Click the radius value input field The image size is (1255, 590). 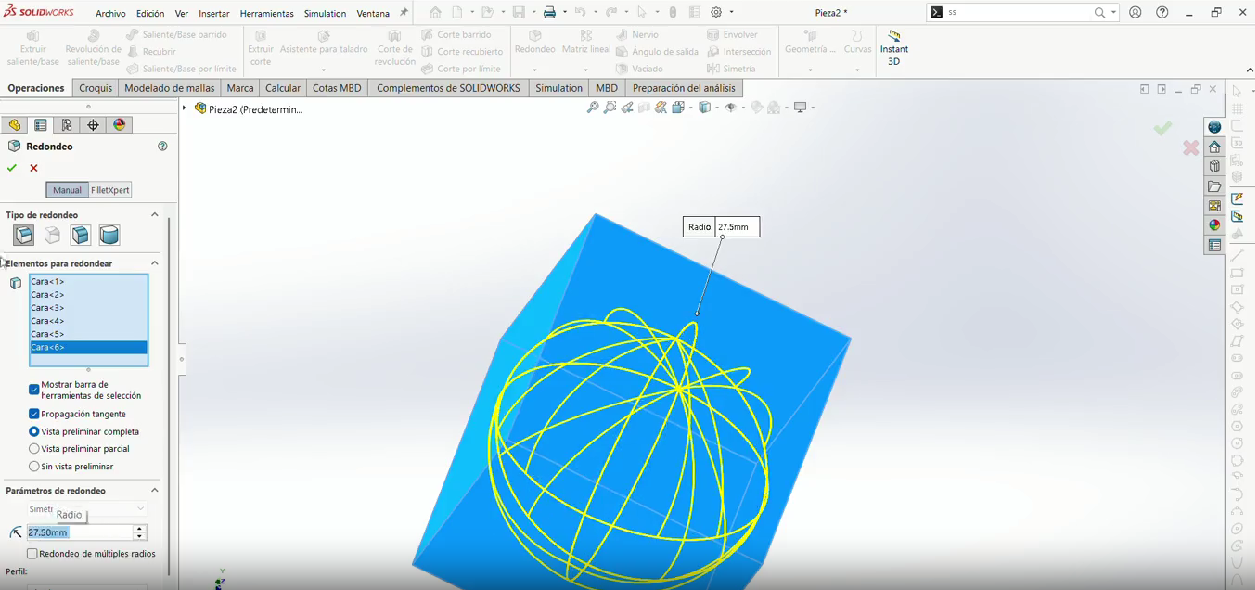(80, 533)
